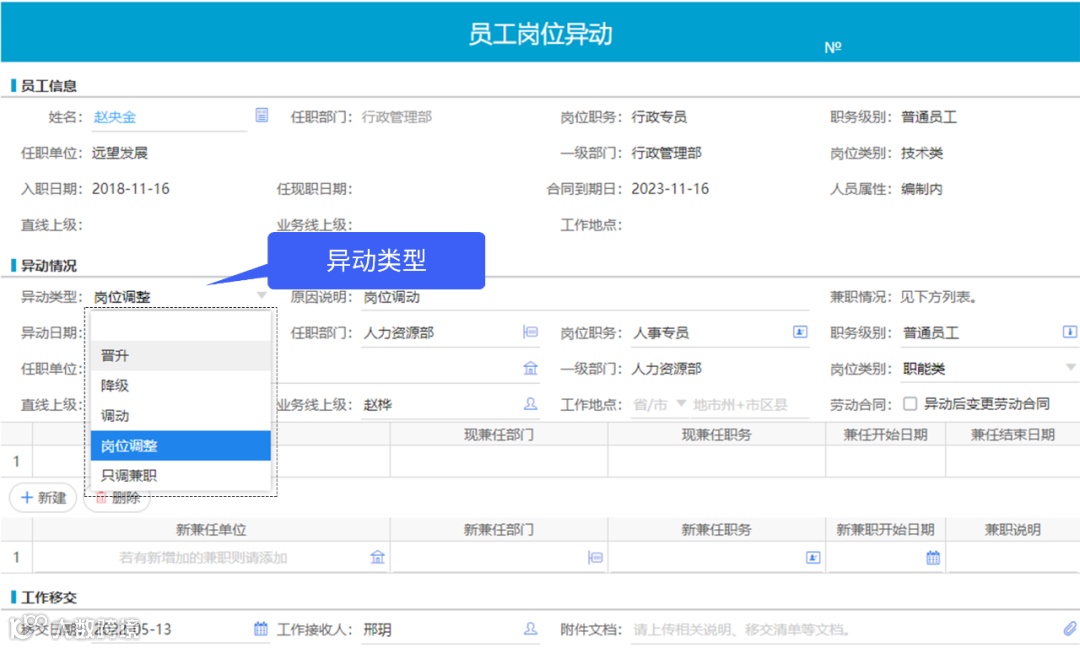Click position picker icon beside 人事专员

pyautogui.click(x=800, y=332)
